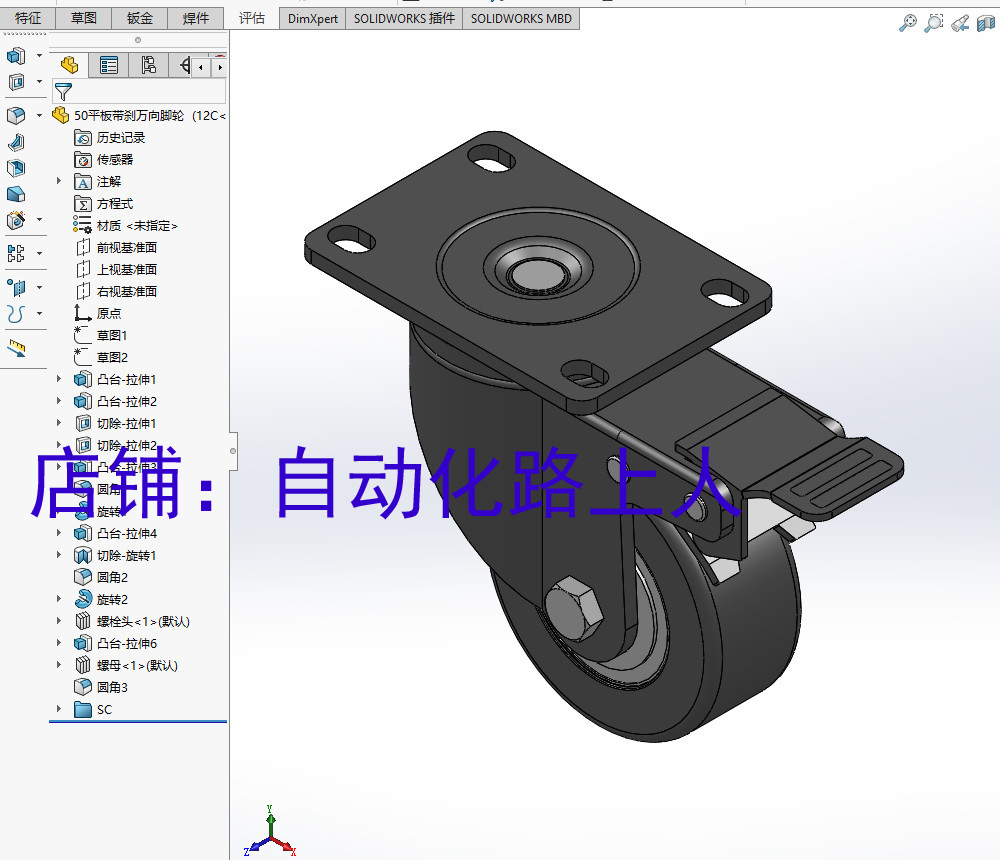The image size is (1000, 860).
Task: Expand the 切除-旋转1 feature
Action: click(59, 555)
